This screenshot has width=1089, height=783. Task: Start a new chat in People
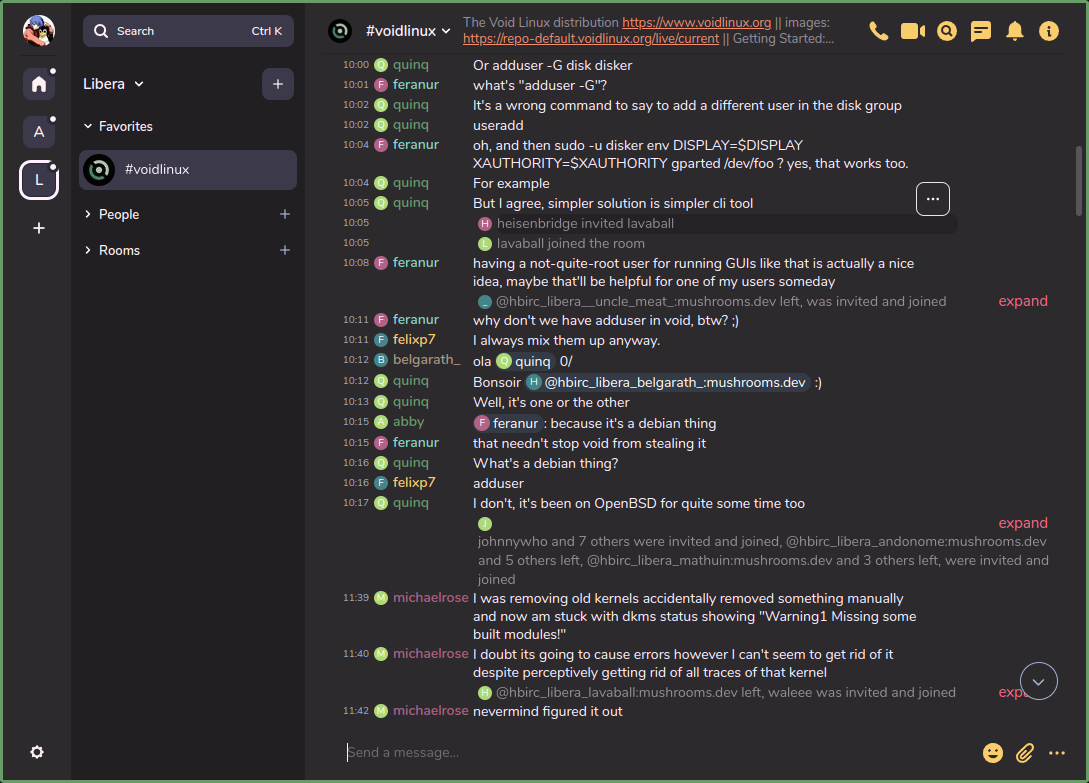click(x=285, y=214)
